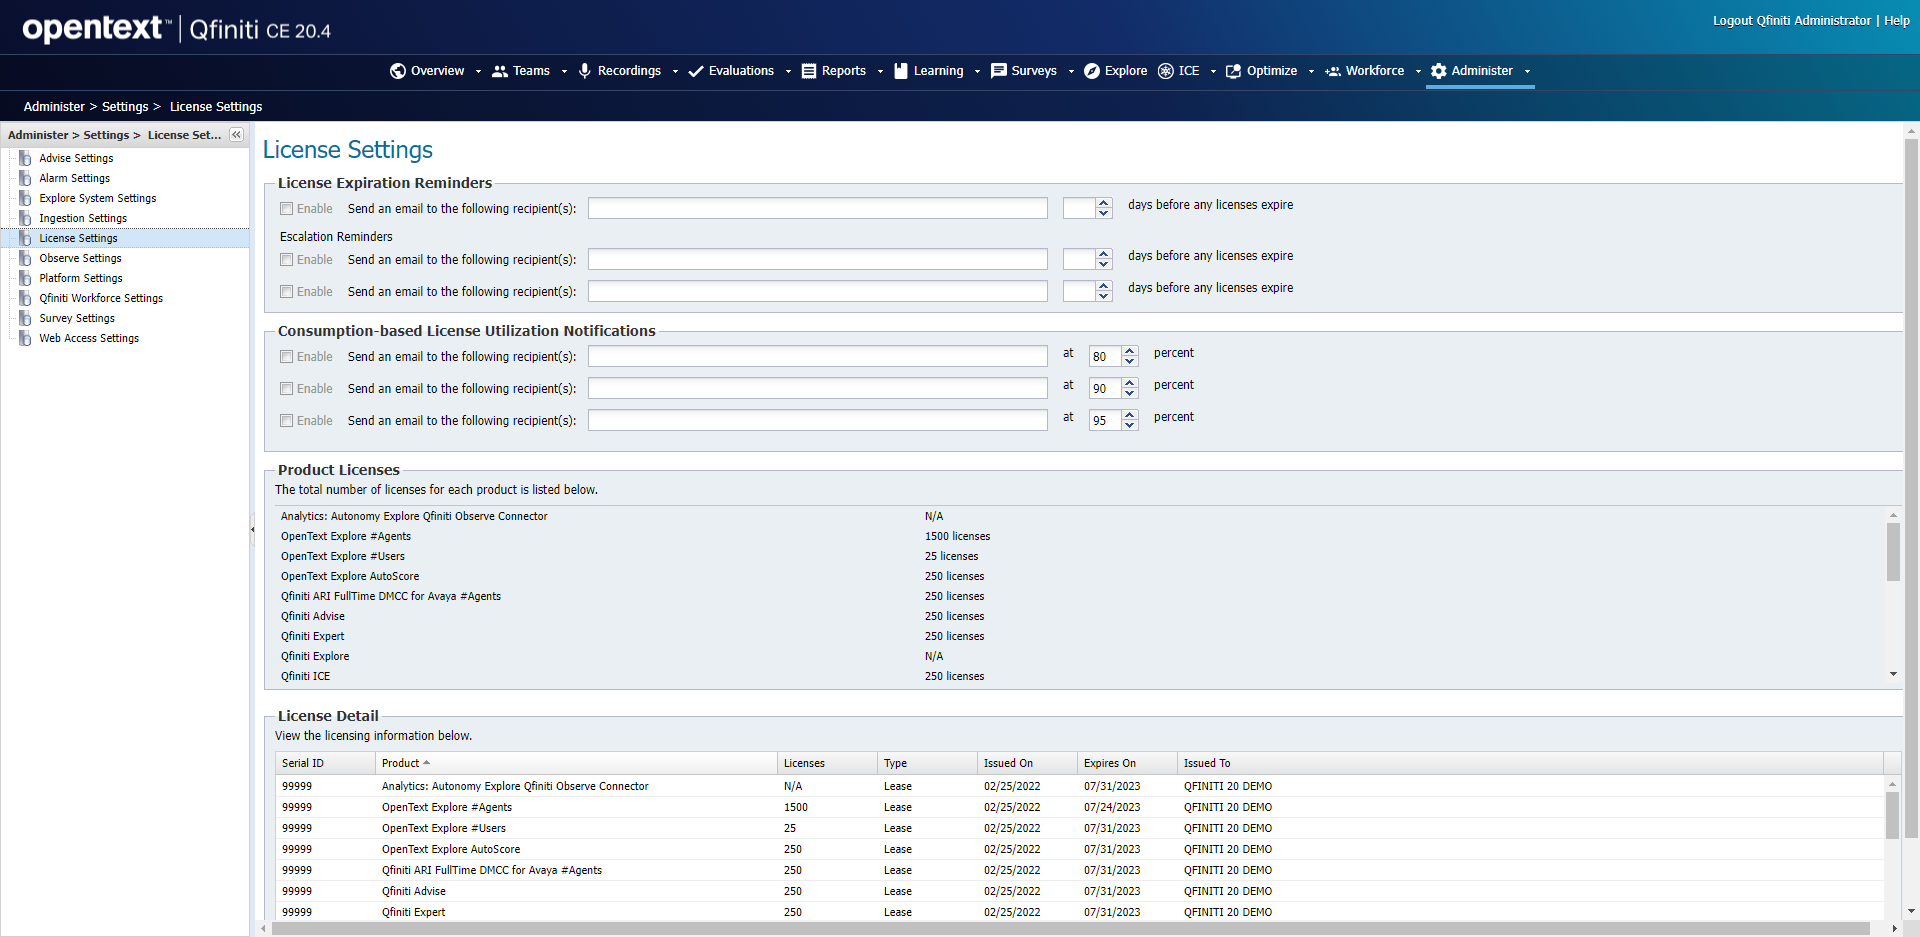The height and width of the screenshot is (937, 1920).
Task: Open the Optimize dropdown chevron
Action: pyautogui.click(x=1312, y=71)
